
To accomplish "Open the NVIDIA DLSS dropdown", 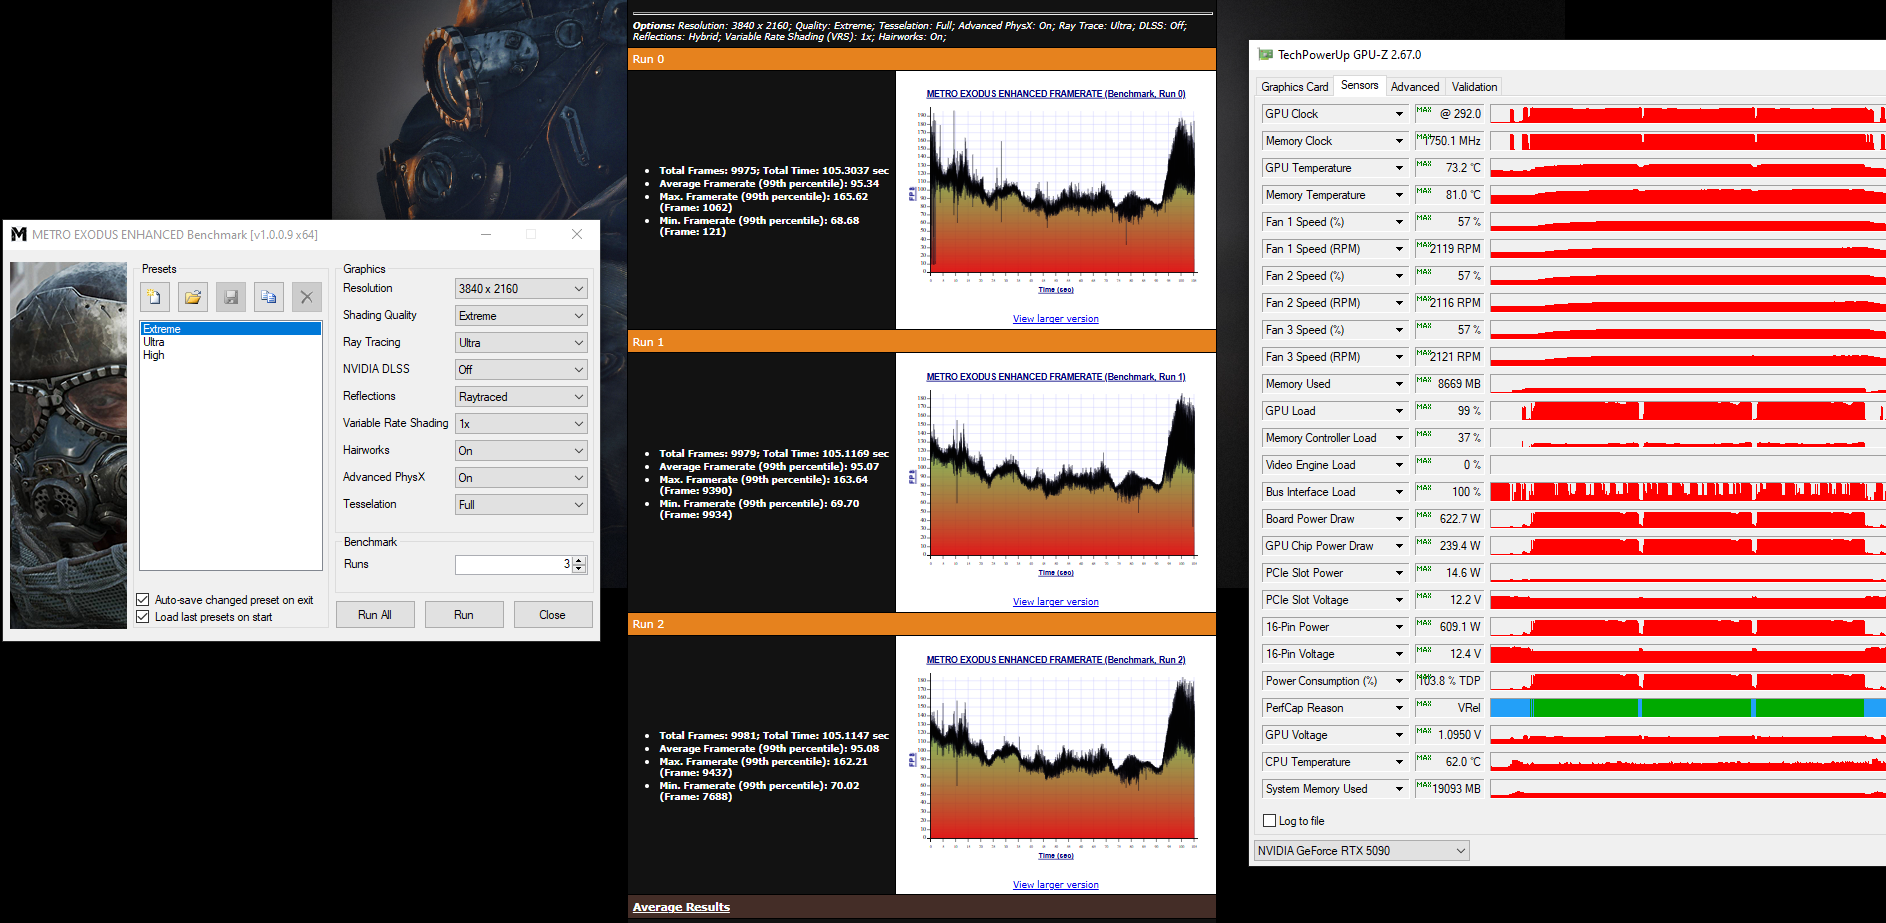I will coord(521,370).
